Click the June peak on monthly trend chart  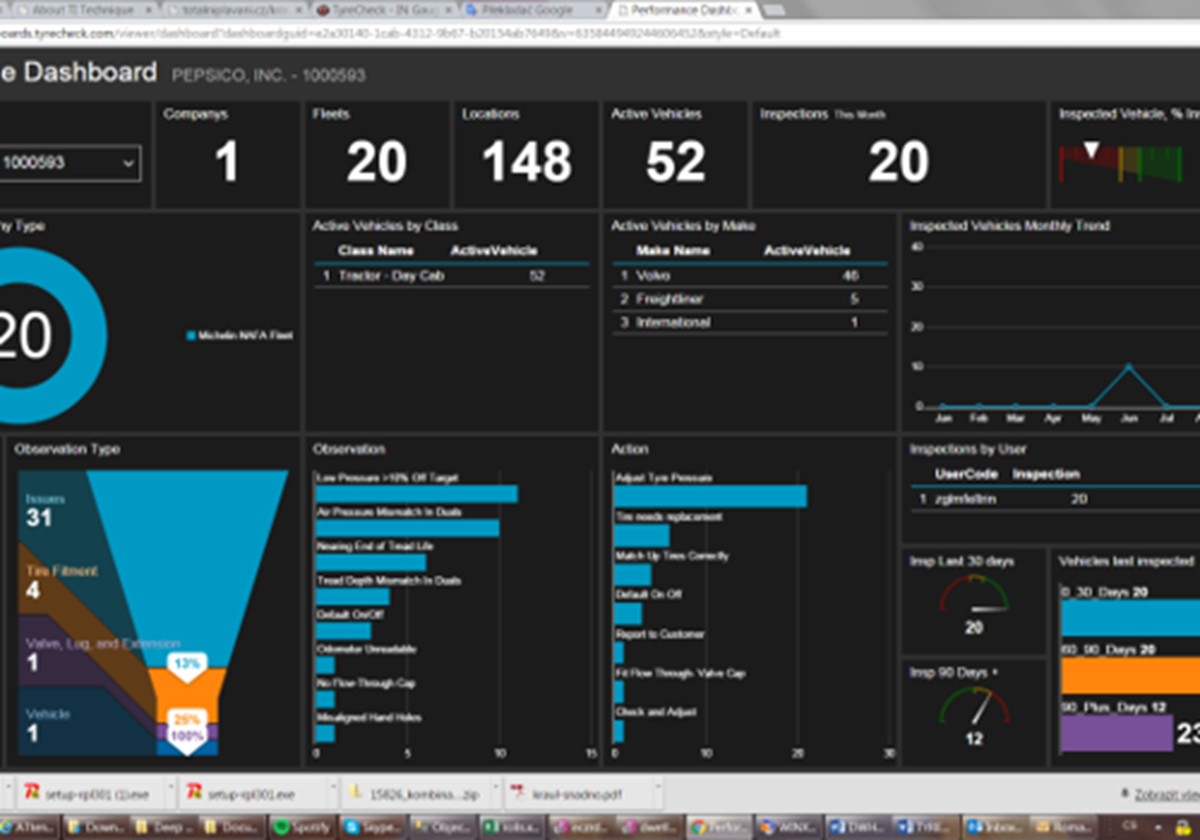tap(1128, 366)
